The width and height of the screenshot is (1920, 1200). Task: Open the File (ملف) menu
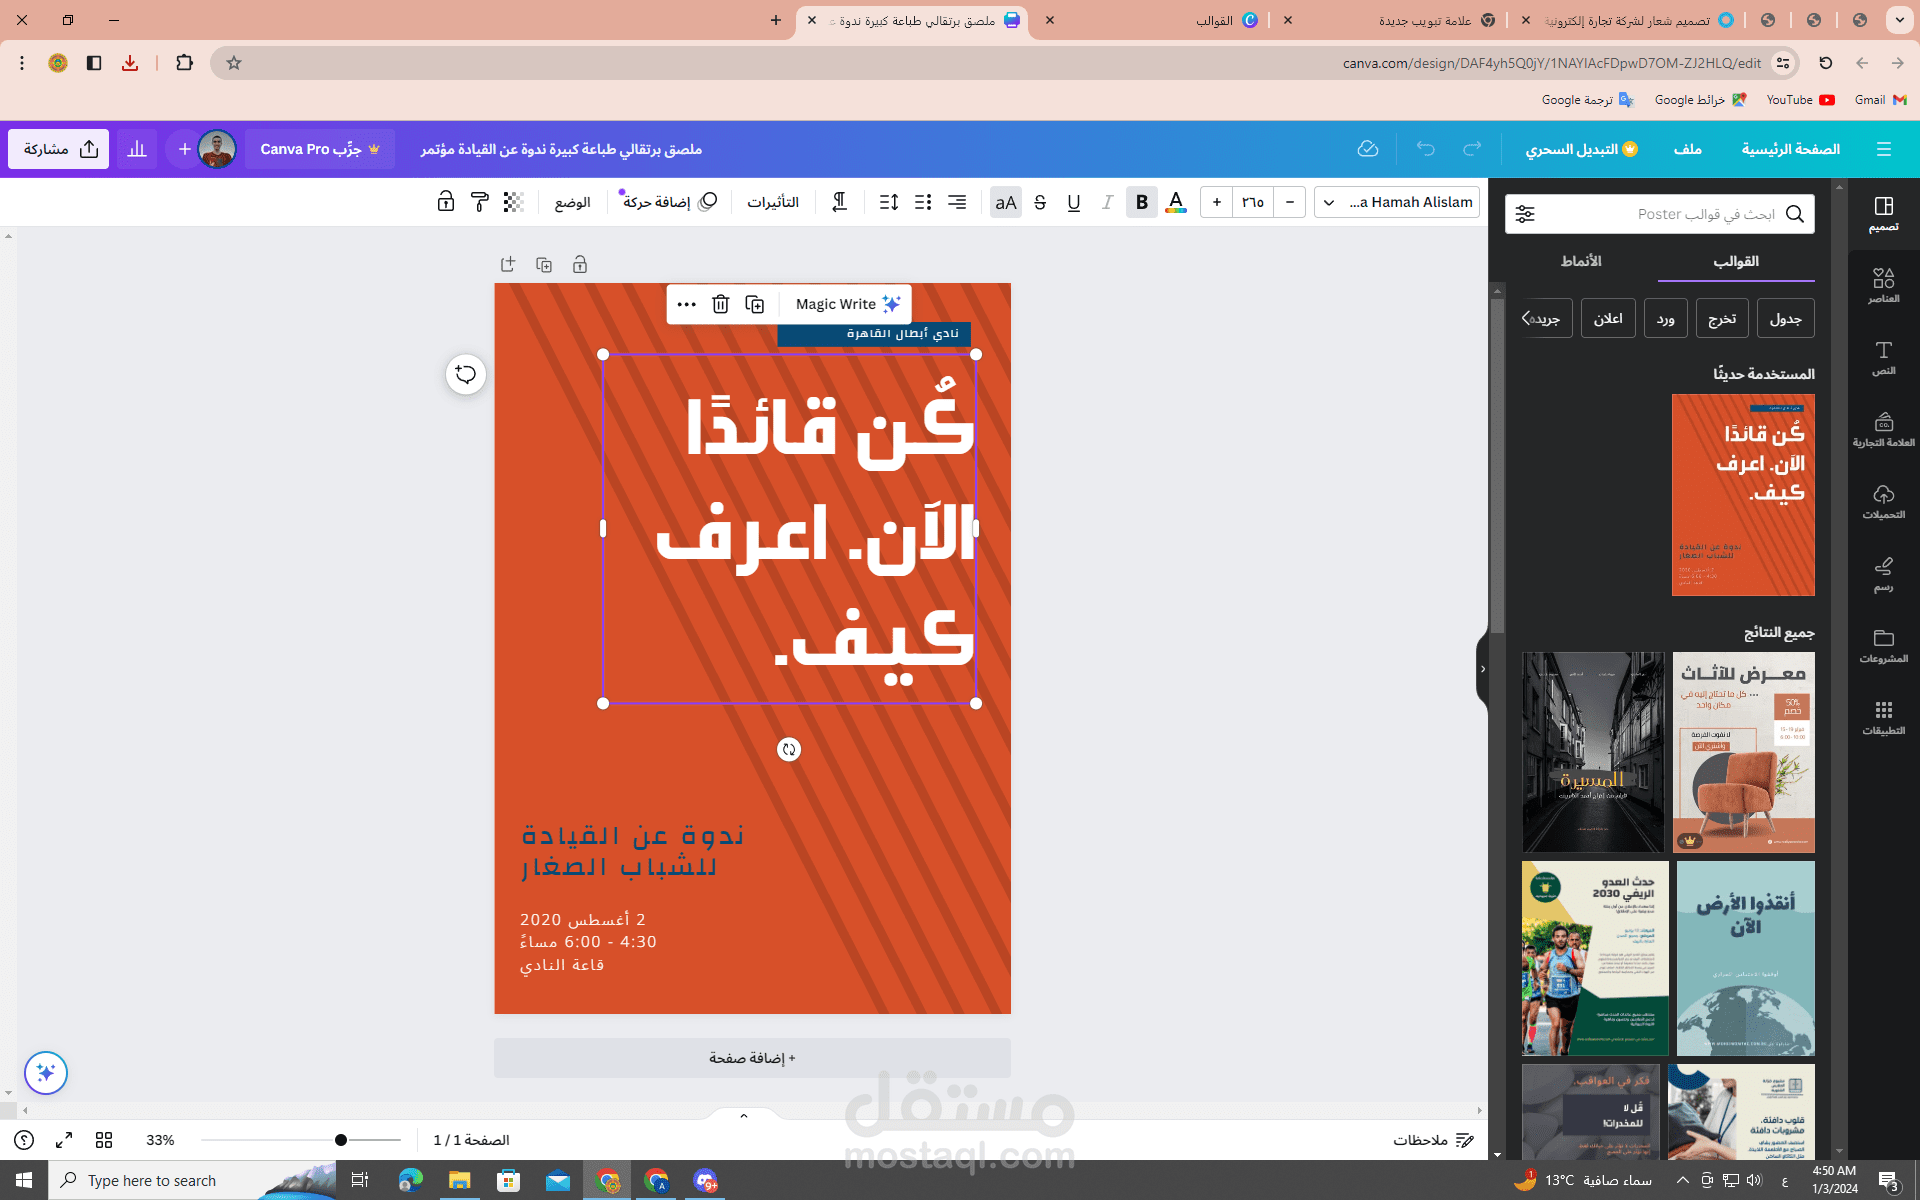[x=1688, y=149]
